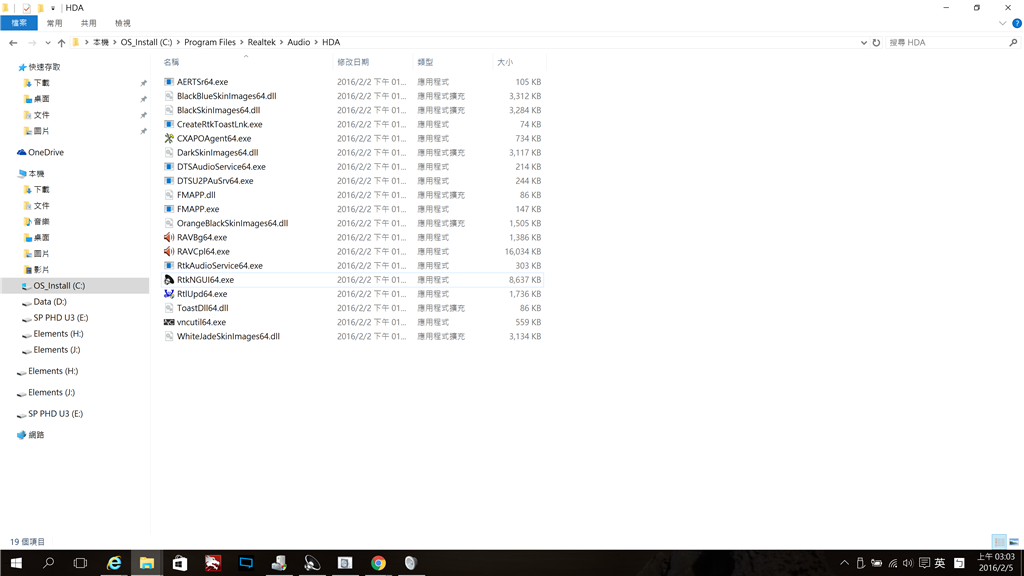1024x576 pixels.
Task: Open Task View on taskbar
Action: (x=80, y=563)
